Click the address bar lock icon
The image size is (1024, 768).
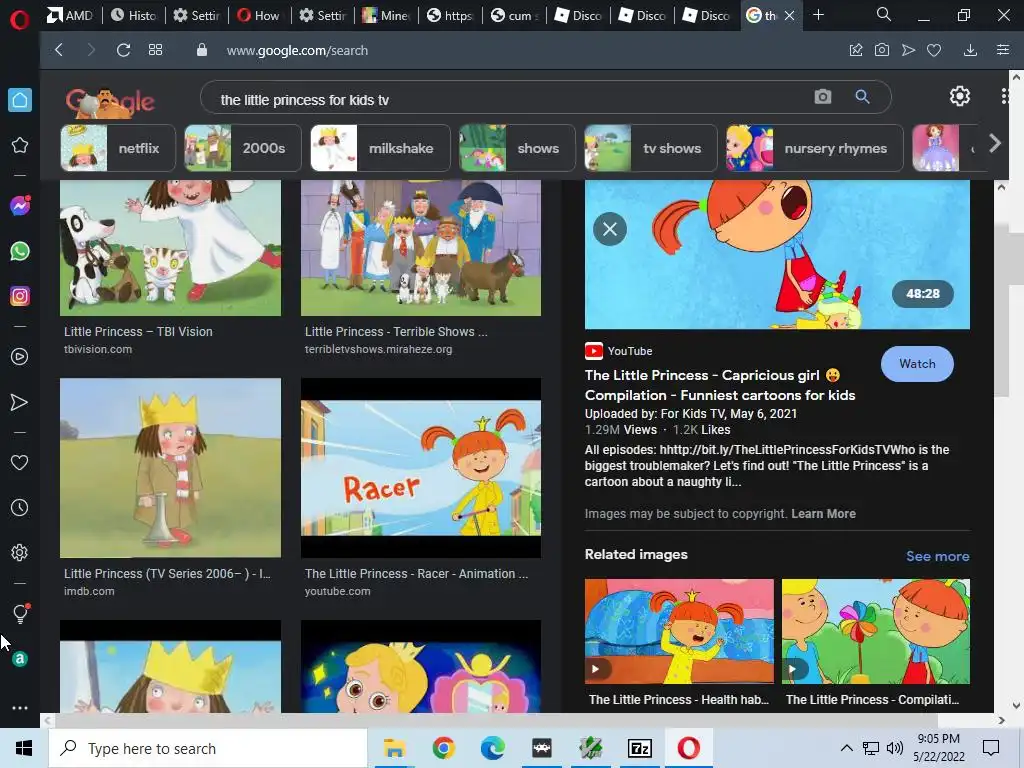pos(202,50)
